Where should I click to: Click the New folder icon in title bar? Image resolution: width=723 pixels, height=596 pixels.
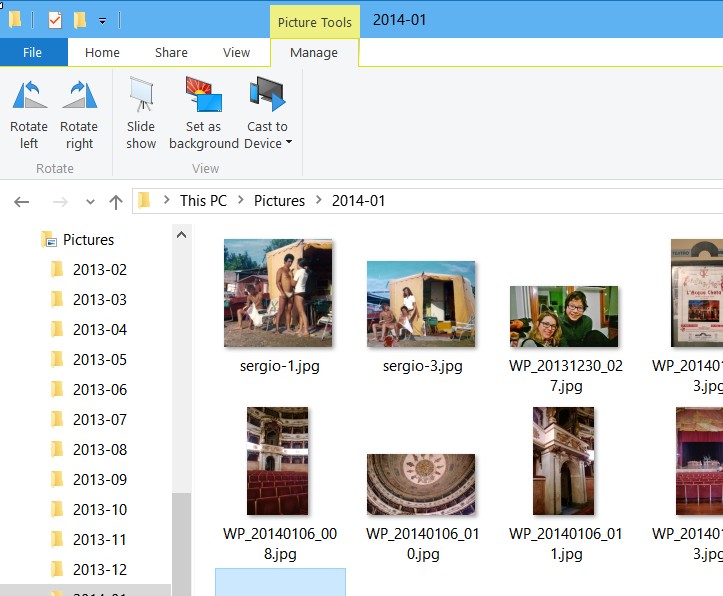click(80, 20)
